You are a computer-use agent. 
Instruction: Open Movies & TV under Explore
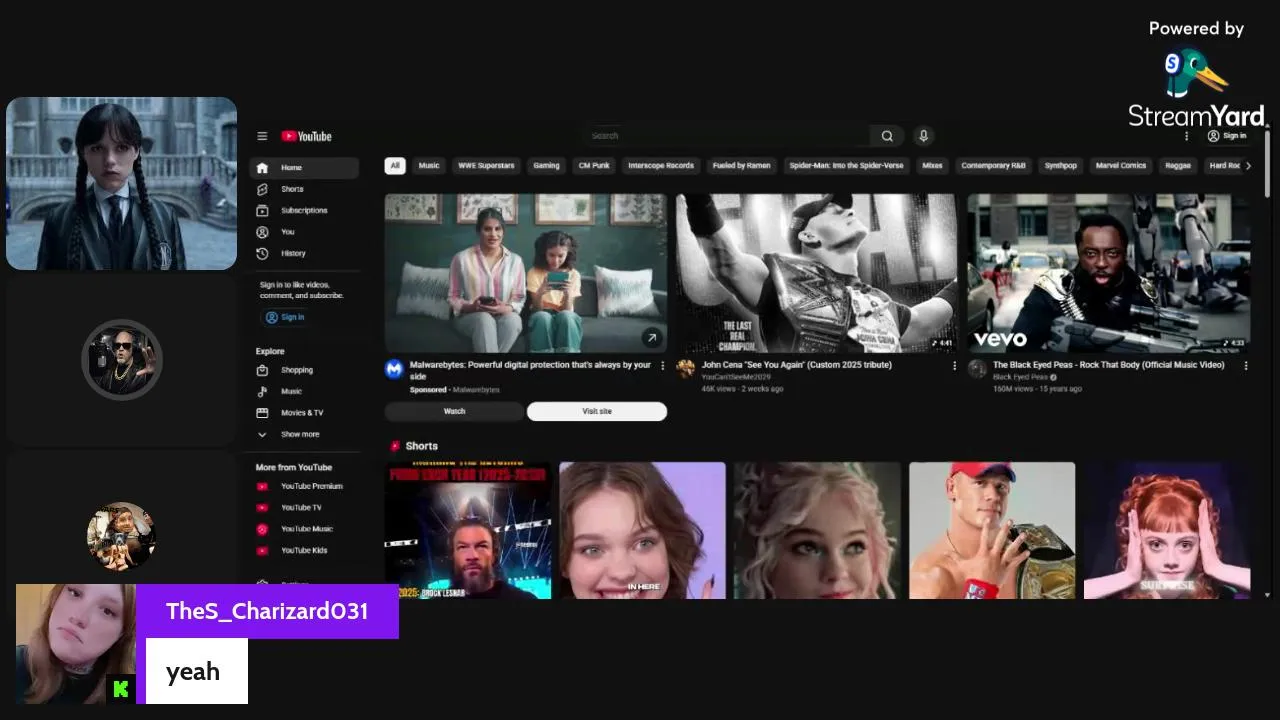(304, 412)
